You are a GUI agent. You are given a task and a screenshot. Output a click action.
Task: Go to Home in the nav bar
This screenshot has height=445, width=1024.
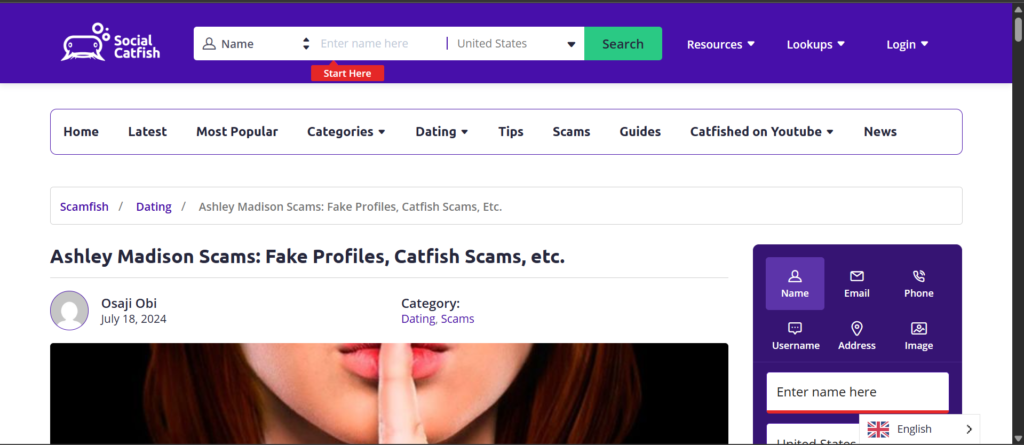(x=81, y=131)
